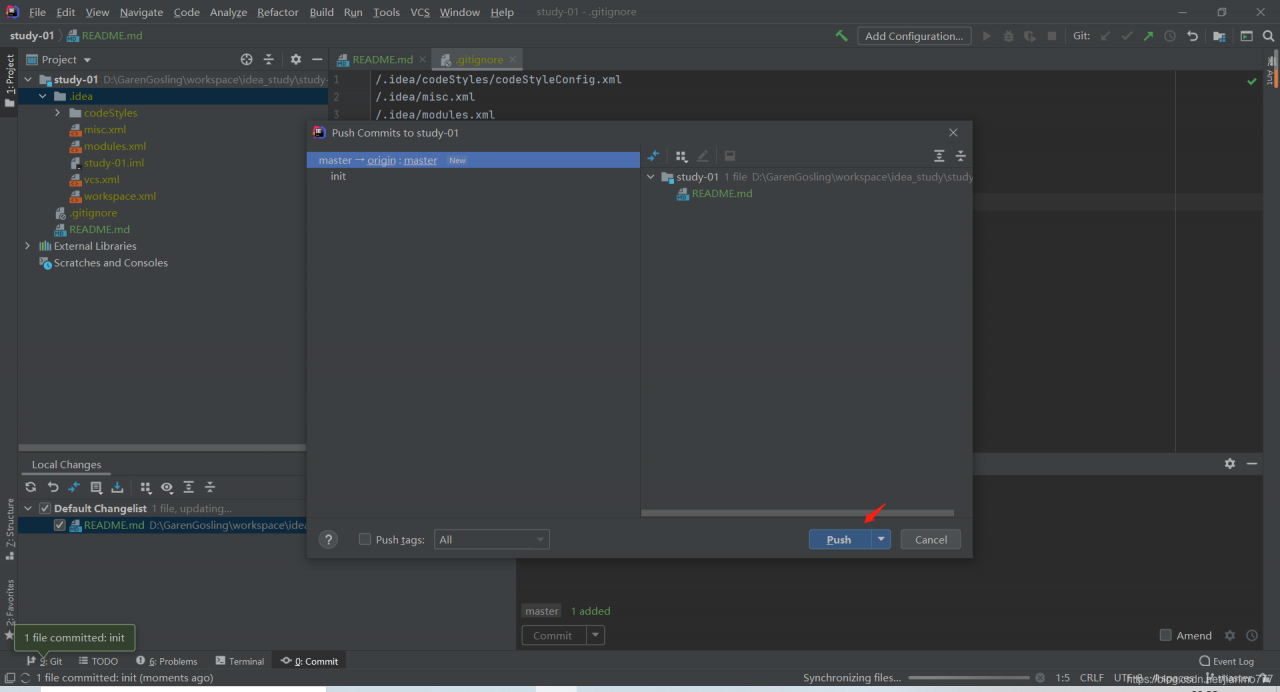Image resolution: width=1280 pixels, height=692 pixels.
Task: Collapse study-01 root in Project tree
Action: [x=27, y=79]
